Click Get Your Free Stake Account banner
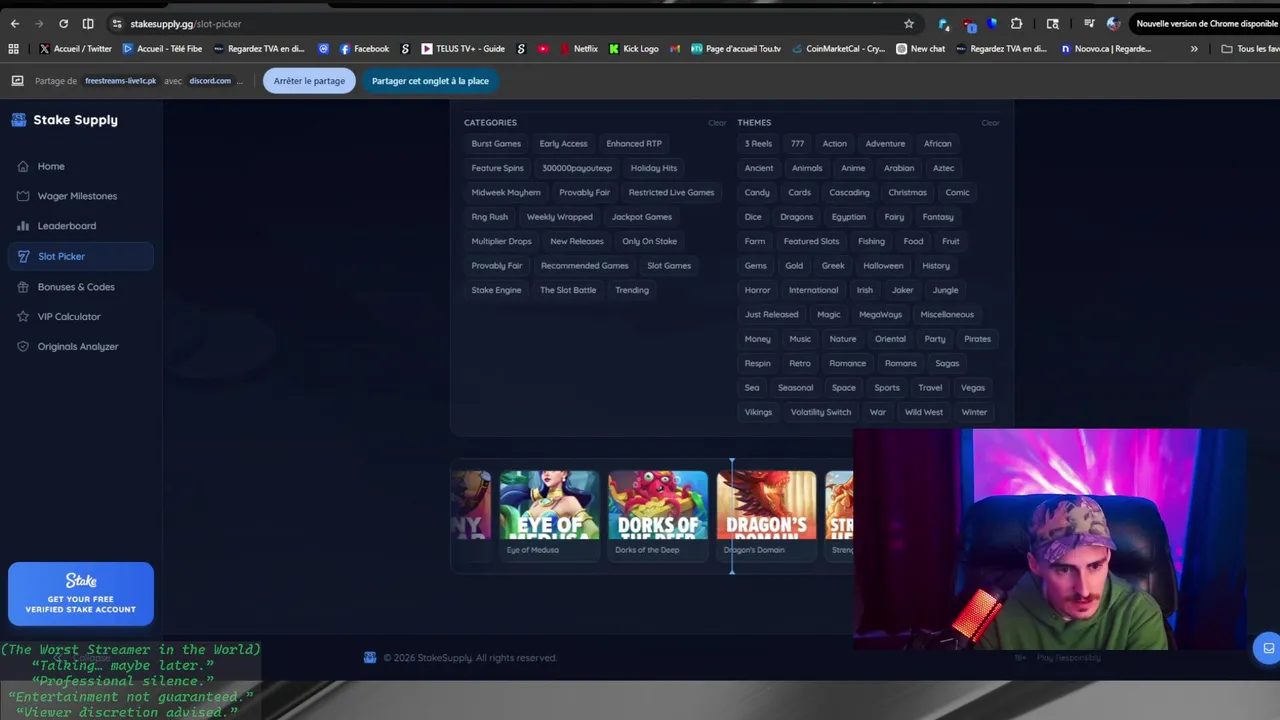Screen dimensions: 1280x720 click(81, 593)
